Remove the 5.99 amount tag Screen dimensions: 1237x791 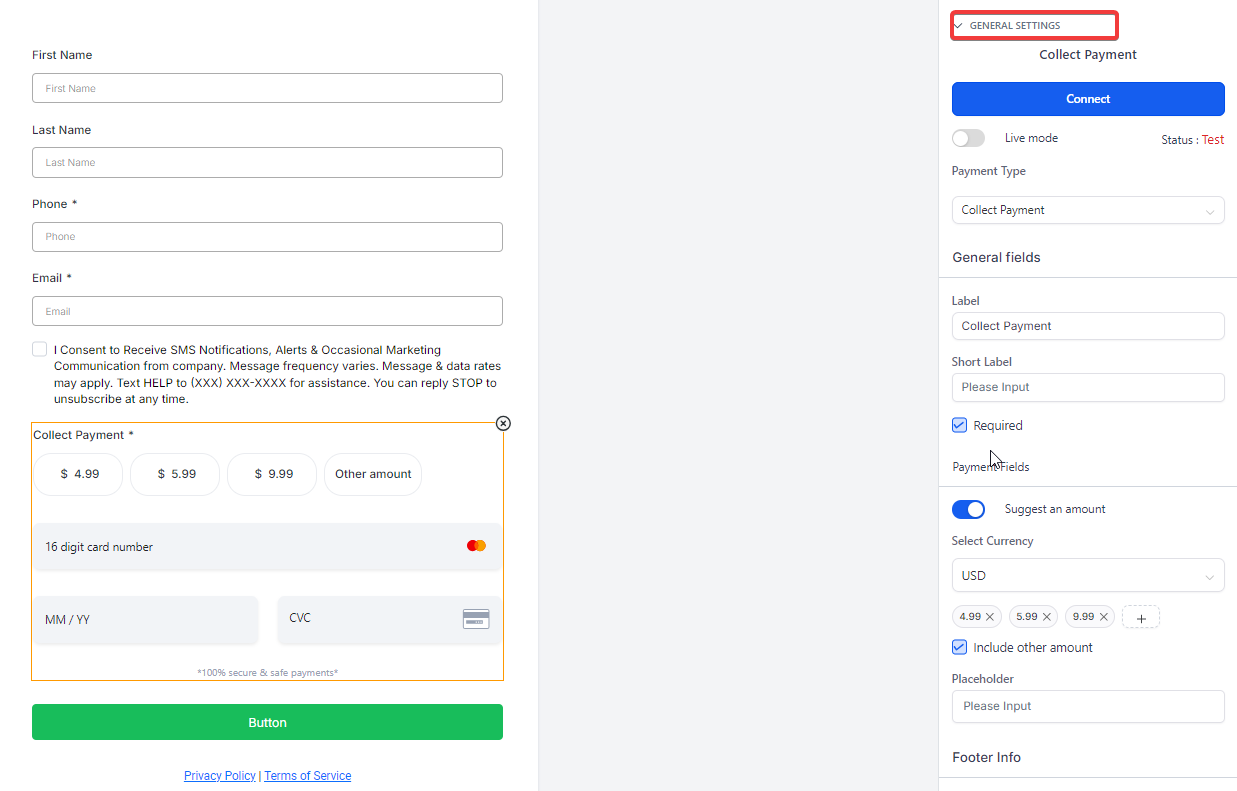coord(1047,617)
